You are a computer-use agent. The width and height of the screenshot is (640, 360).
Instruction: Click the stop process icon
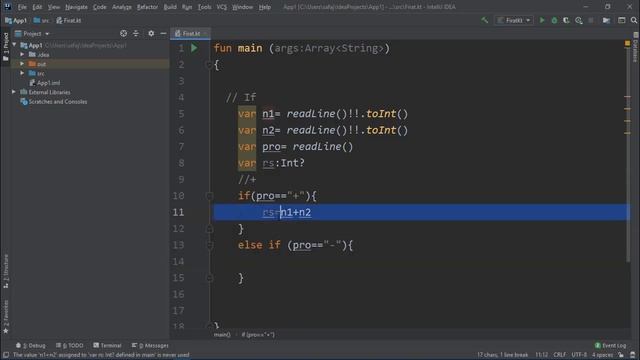pos(591,20)
